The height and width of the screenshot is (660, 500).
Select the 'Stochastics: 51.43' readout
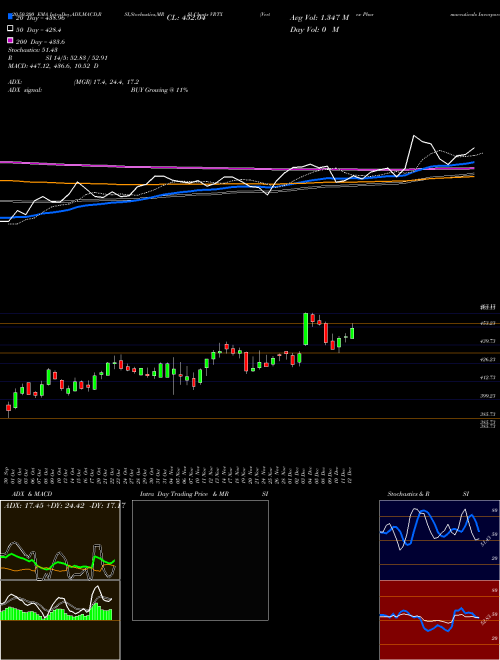click(x=32, y=51)
